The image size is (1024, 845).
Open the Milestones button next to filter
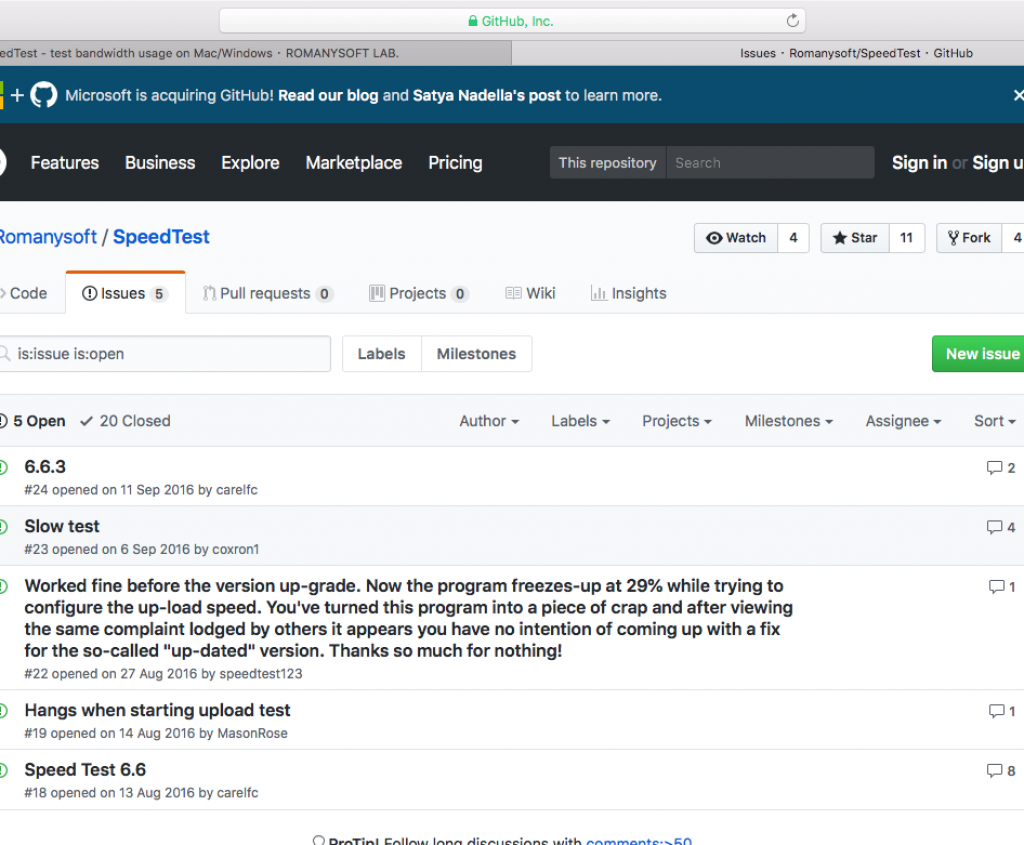click(x=476, y=354)
